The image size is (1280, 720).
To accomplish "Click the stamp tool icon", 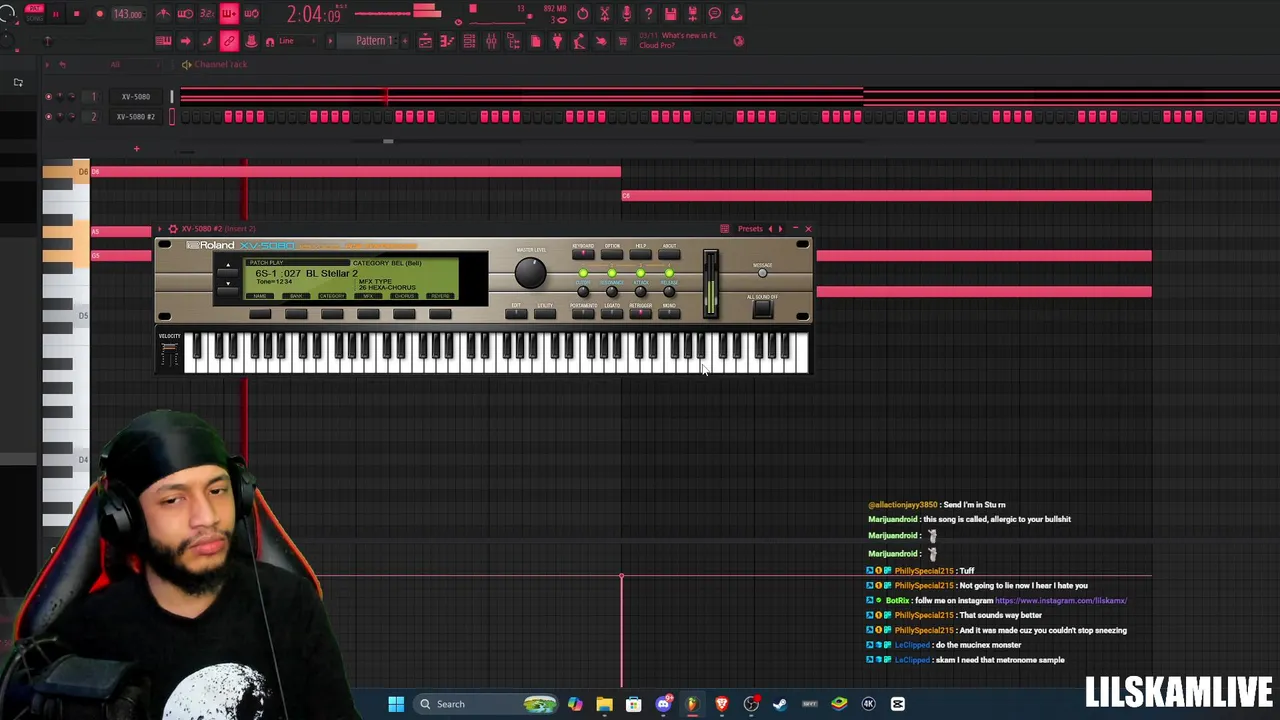I will click(x=251, y=41).
